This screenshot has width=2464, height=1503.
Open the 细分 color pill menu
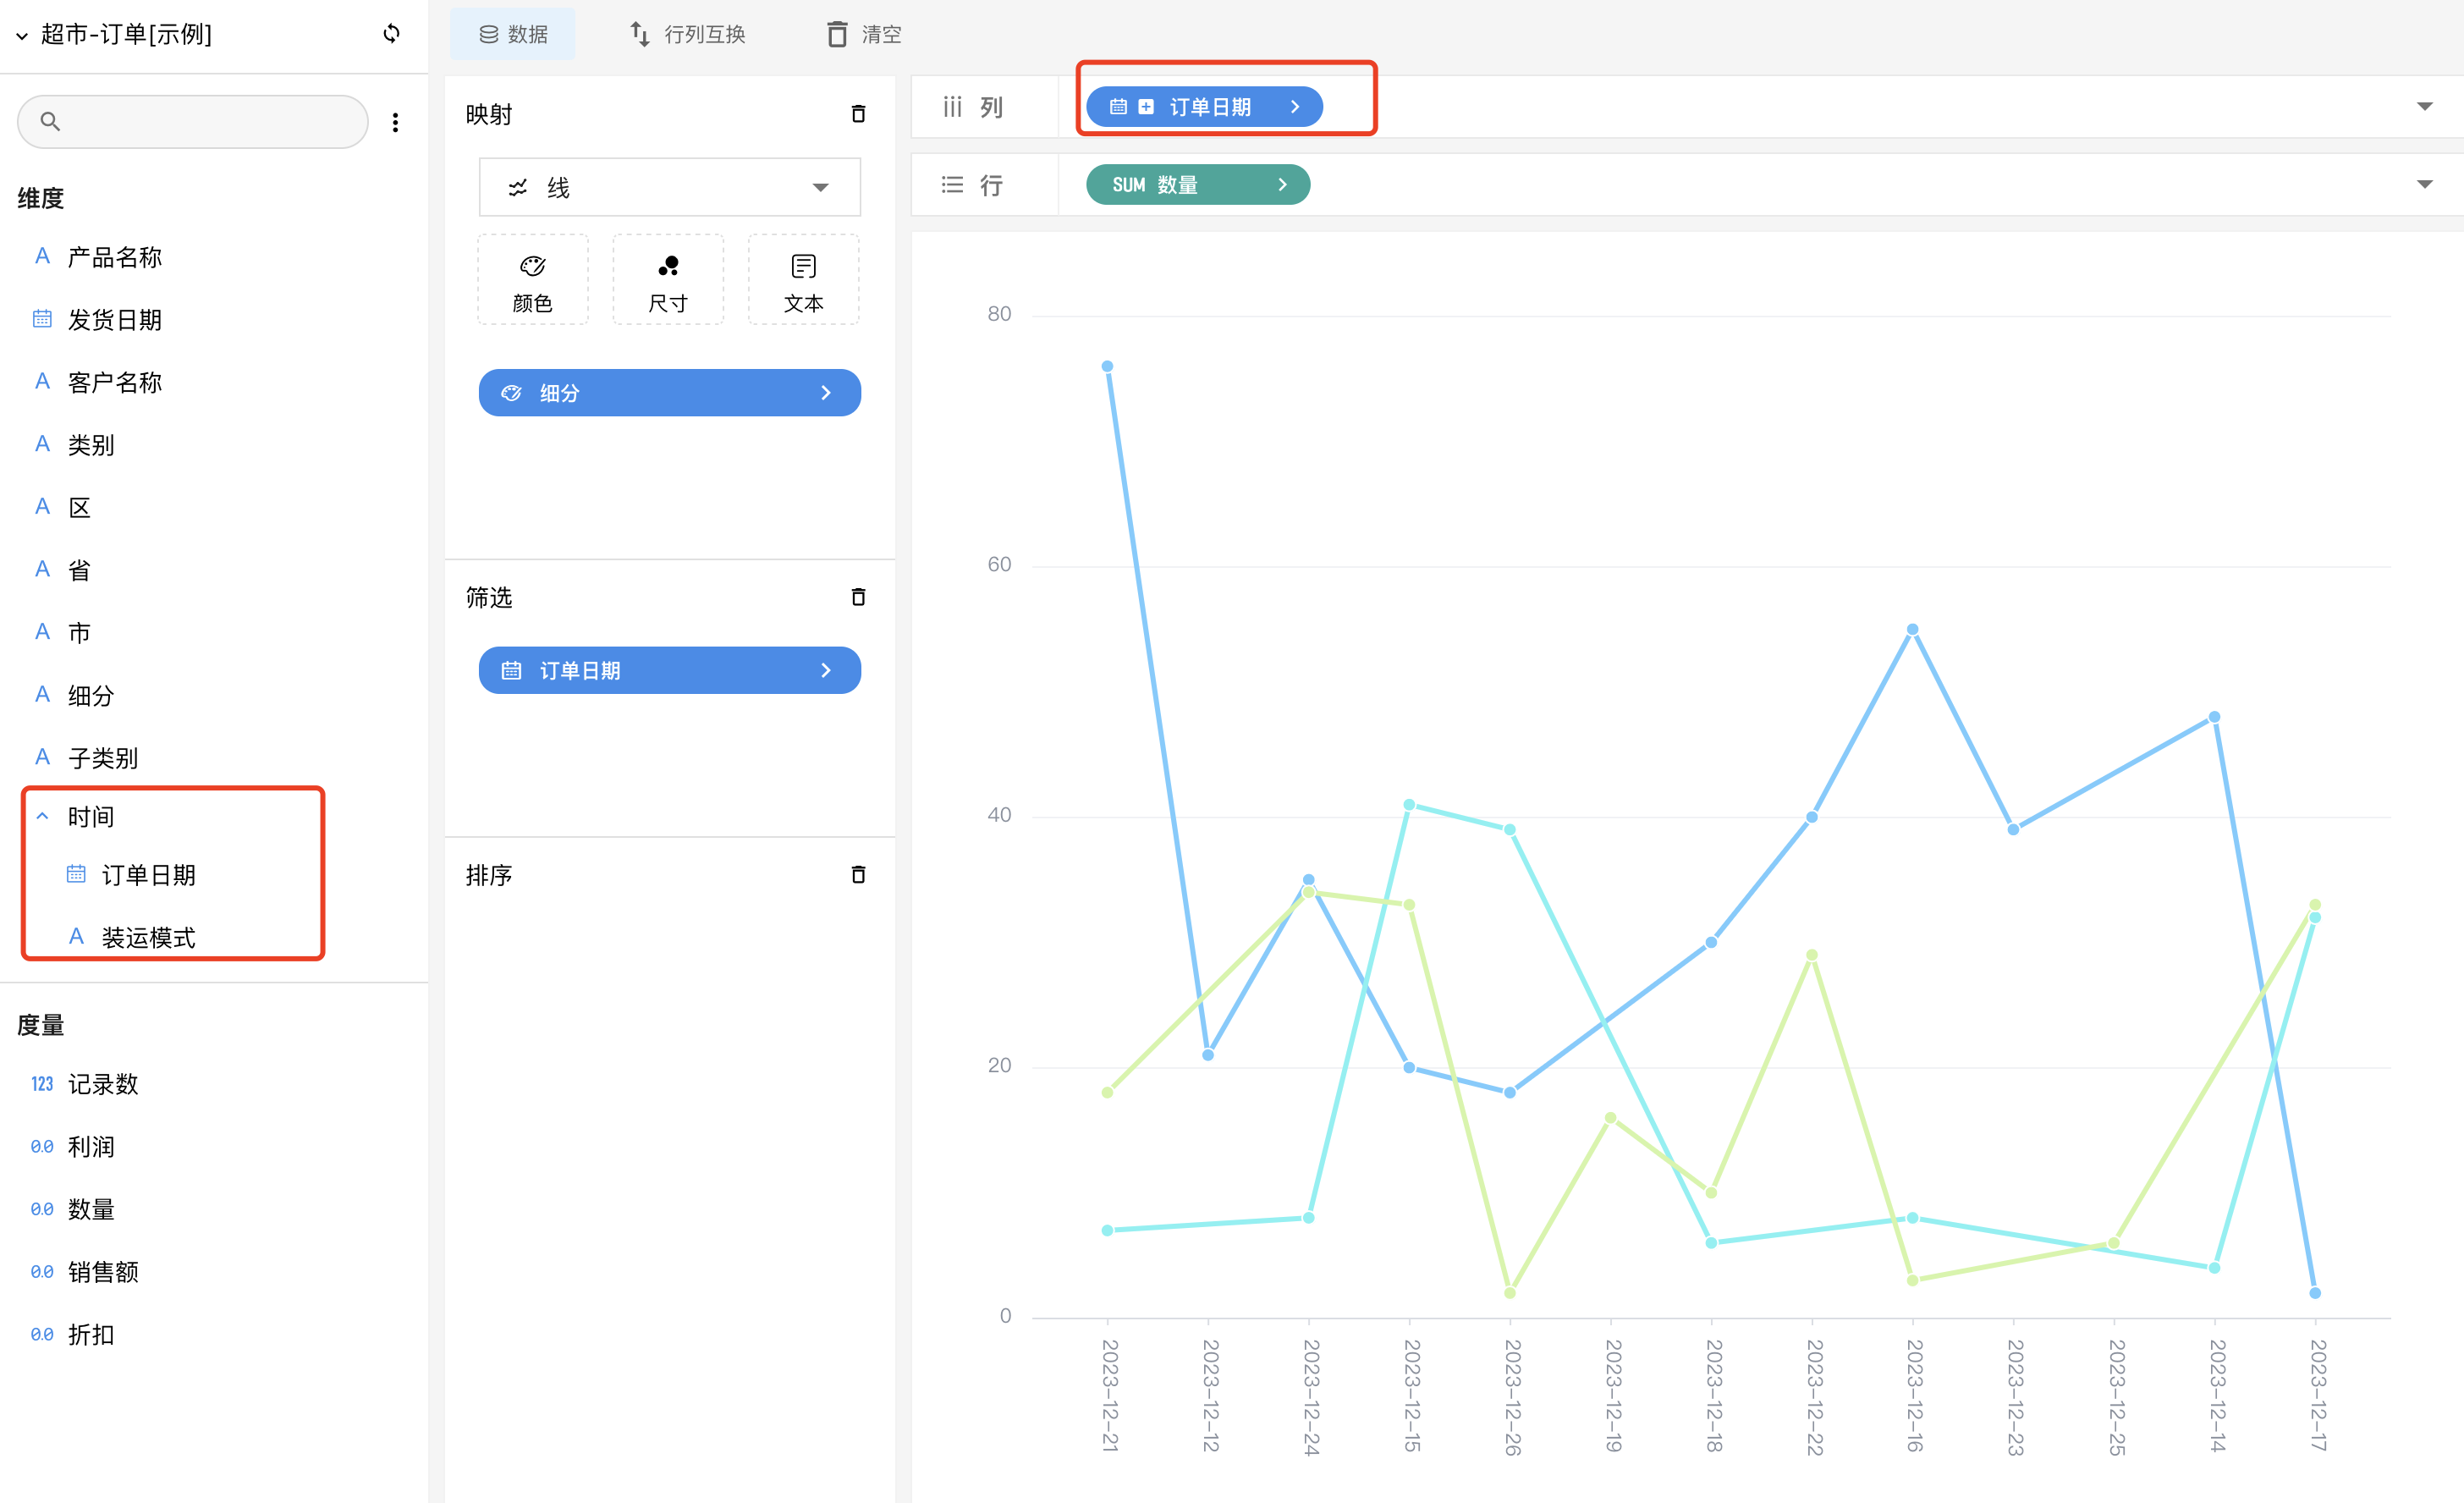(x=669, y=393)
